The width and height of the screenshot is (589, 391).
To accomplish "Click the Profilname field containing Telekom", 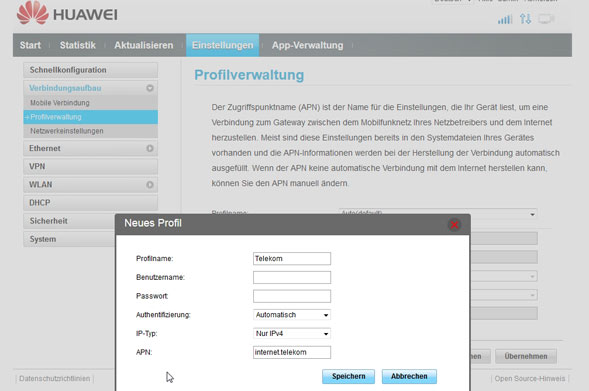I will click(292, 258).
